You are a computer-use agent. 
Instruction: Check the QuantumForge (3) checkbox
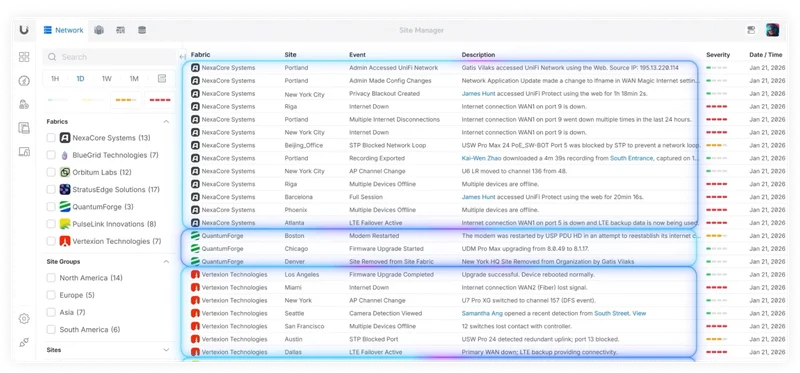(x=51, y=207)
